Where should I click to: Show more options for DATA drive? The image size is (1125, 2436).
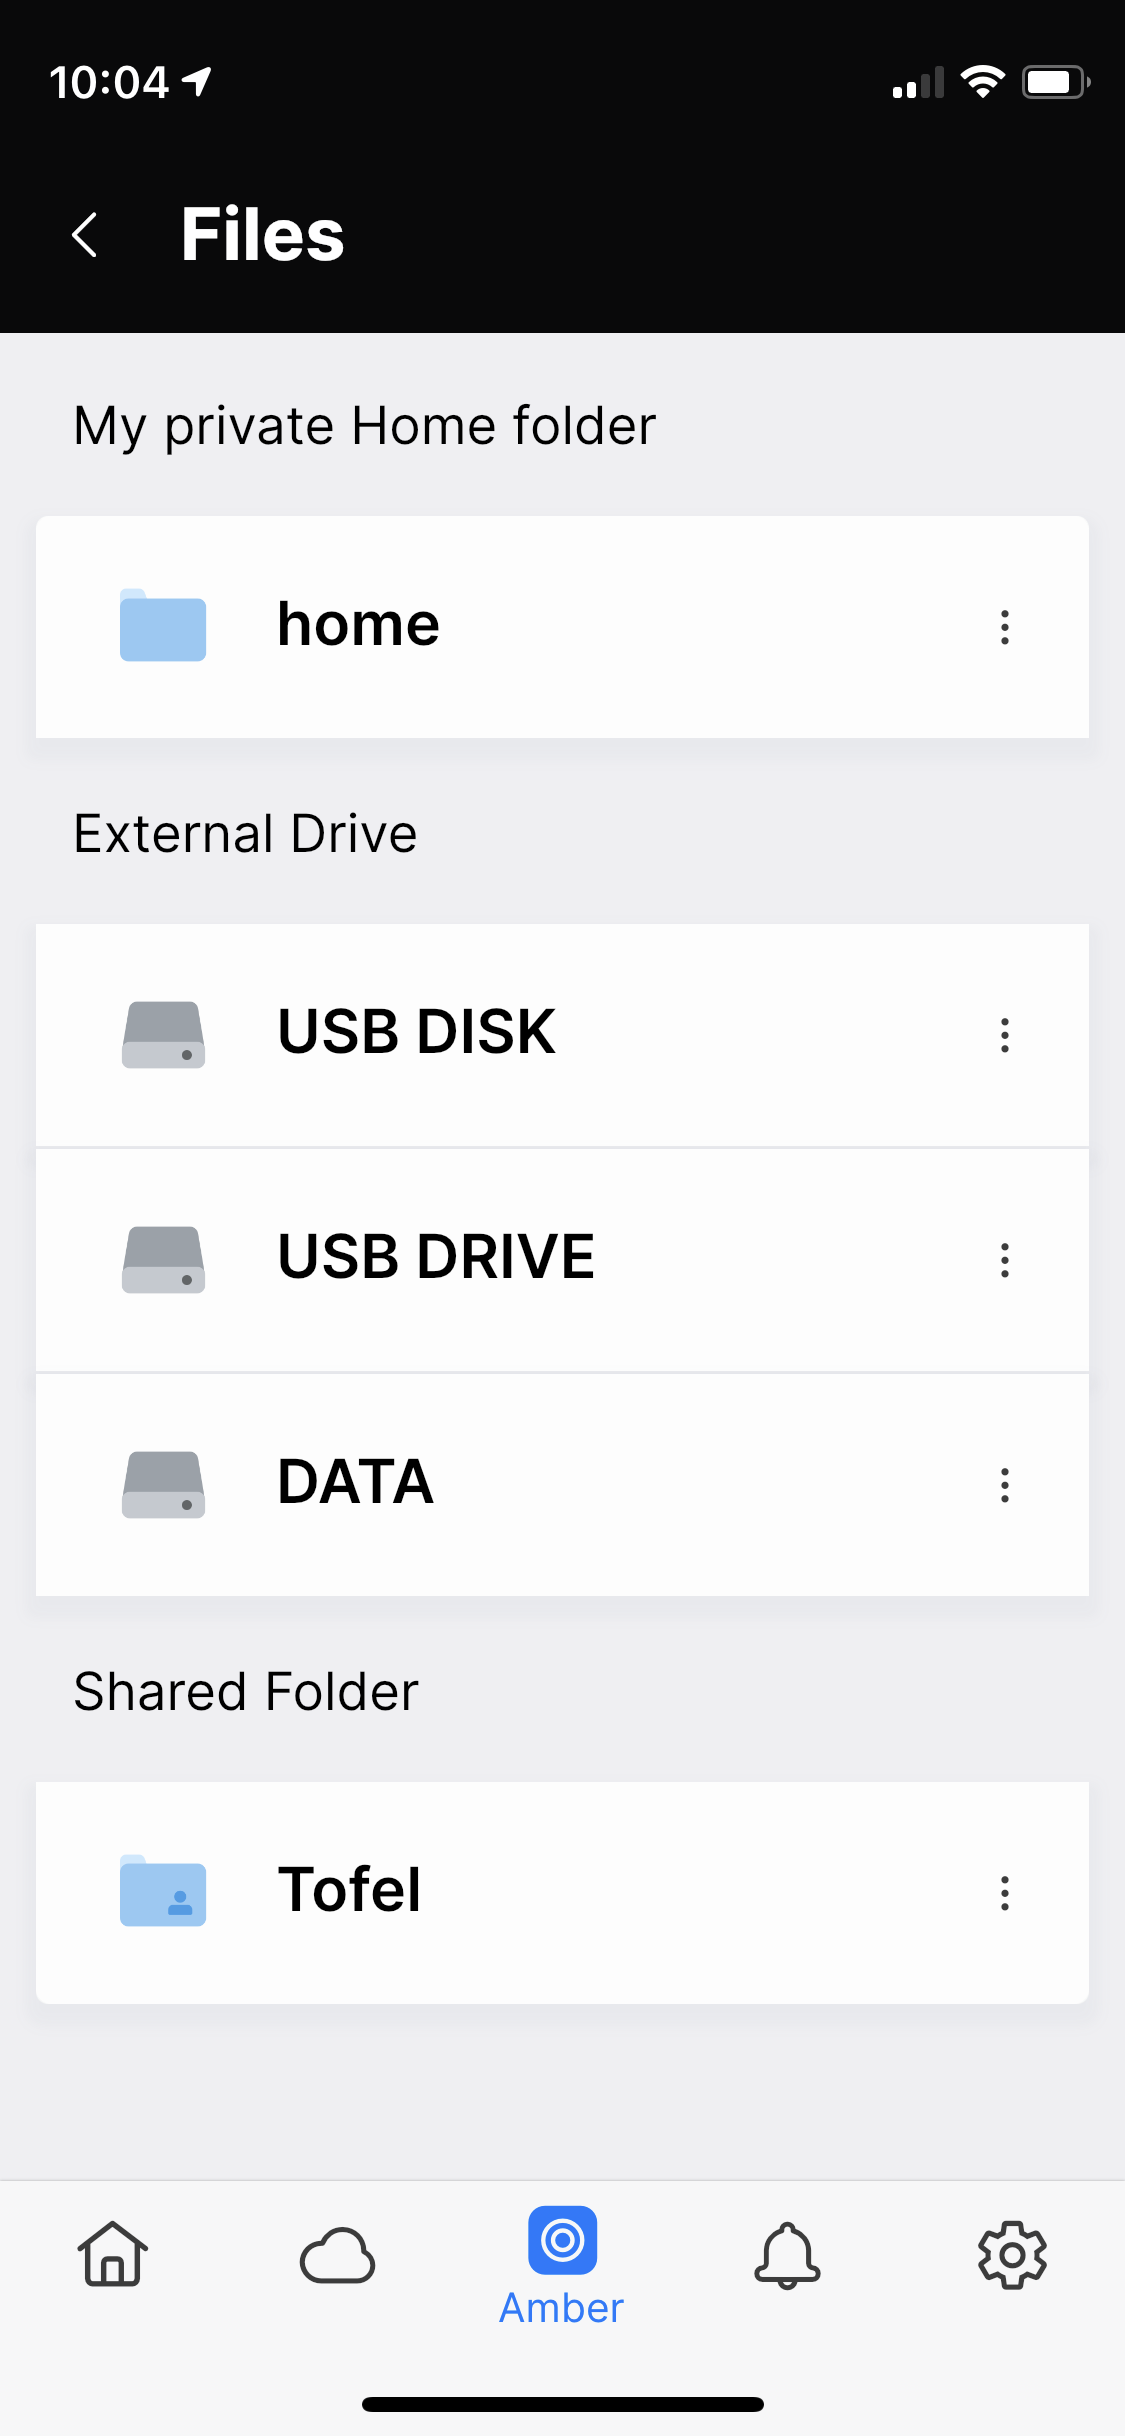pos(1005,1485)
